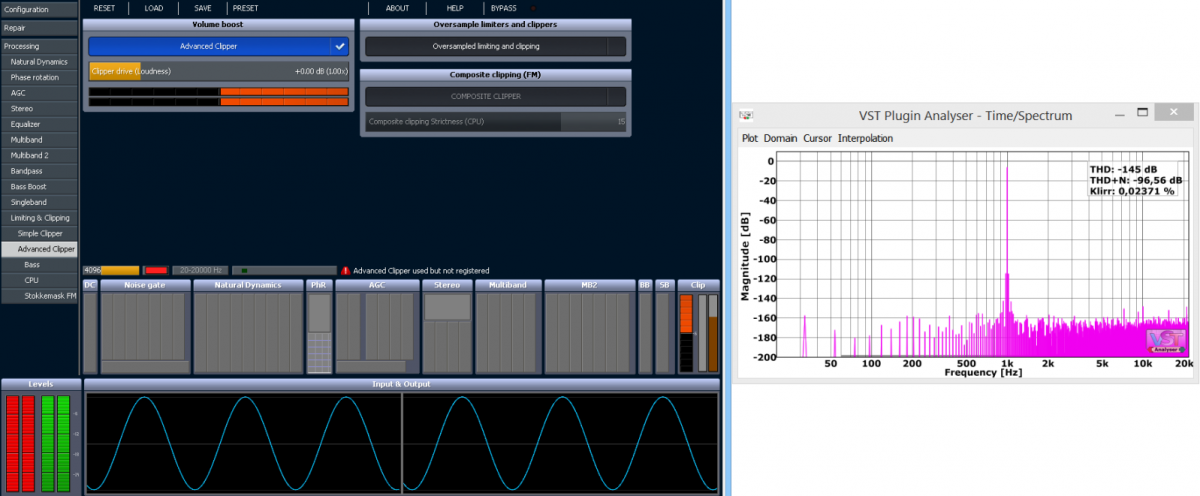Open the Domain menu in VST Analyser
The width and height of the screenshot is (1200, 496).
780,138
